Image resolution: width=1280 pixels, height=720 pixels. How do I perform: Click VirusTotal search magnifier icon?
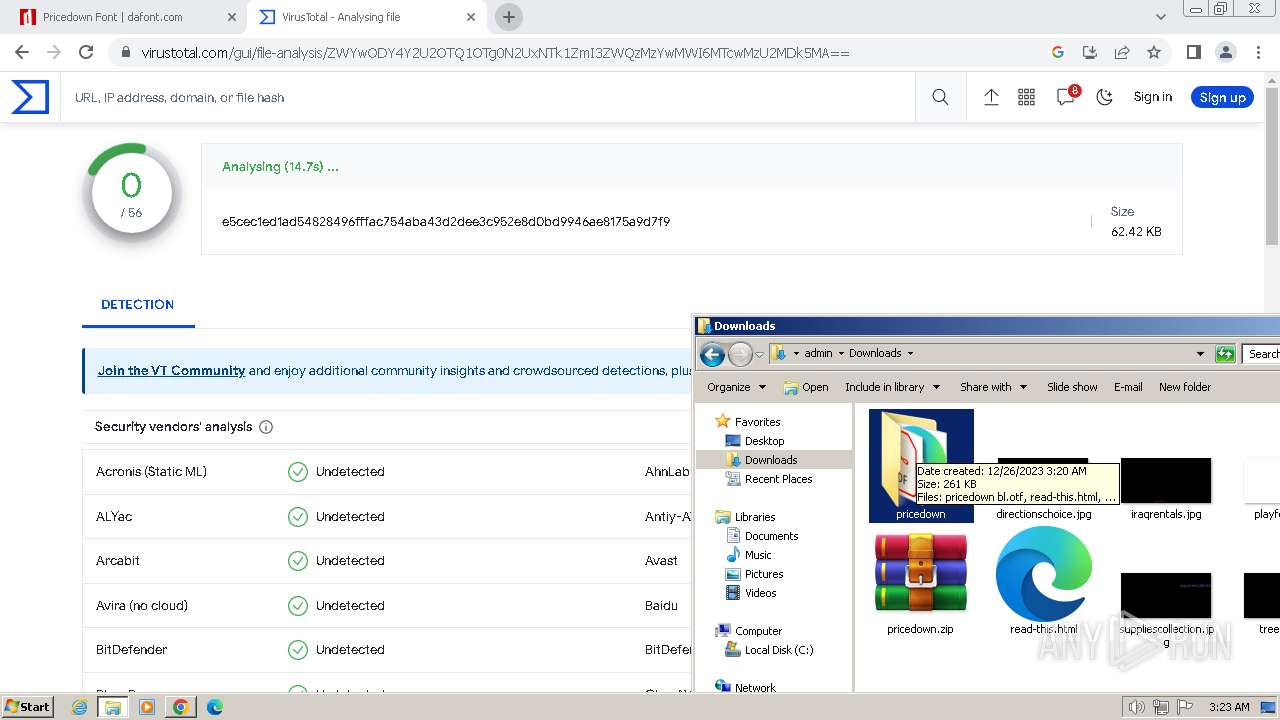coord(940,97)
